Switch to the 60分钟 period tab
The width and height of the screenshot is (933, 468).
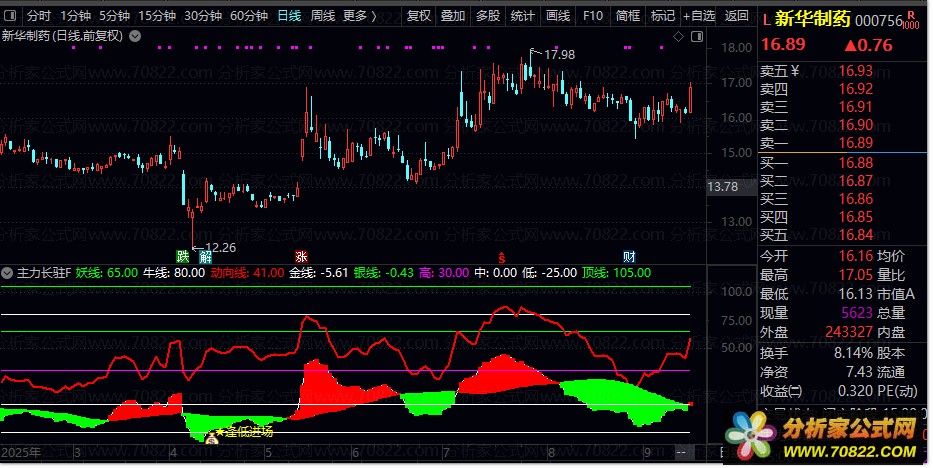coord(248,16)
